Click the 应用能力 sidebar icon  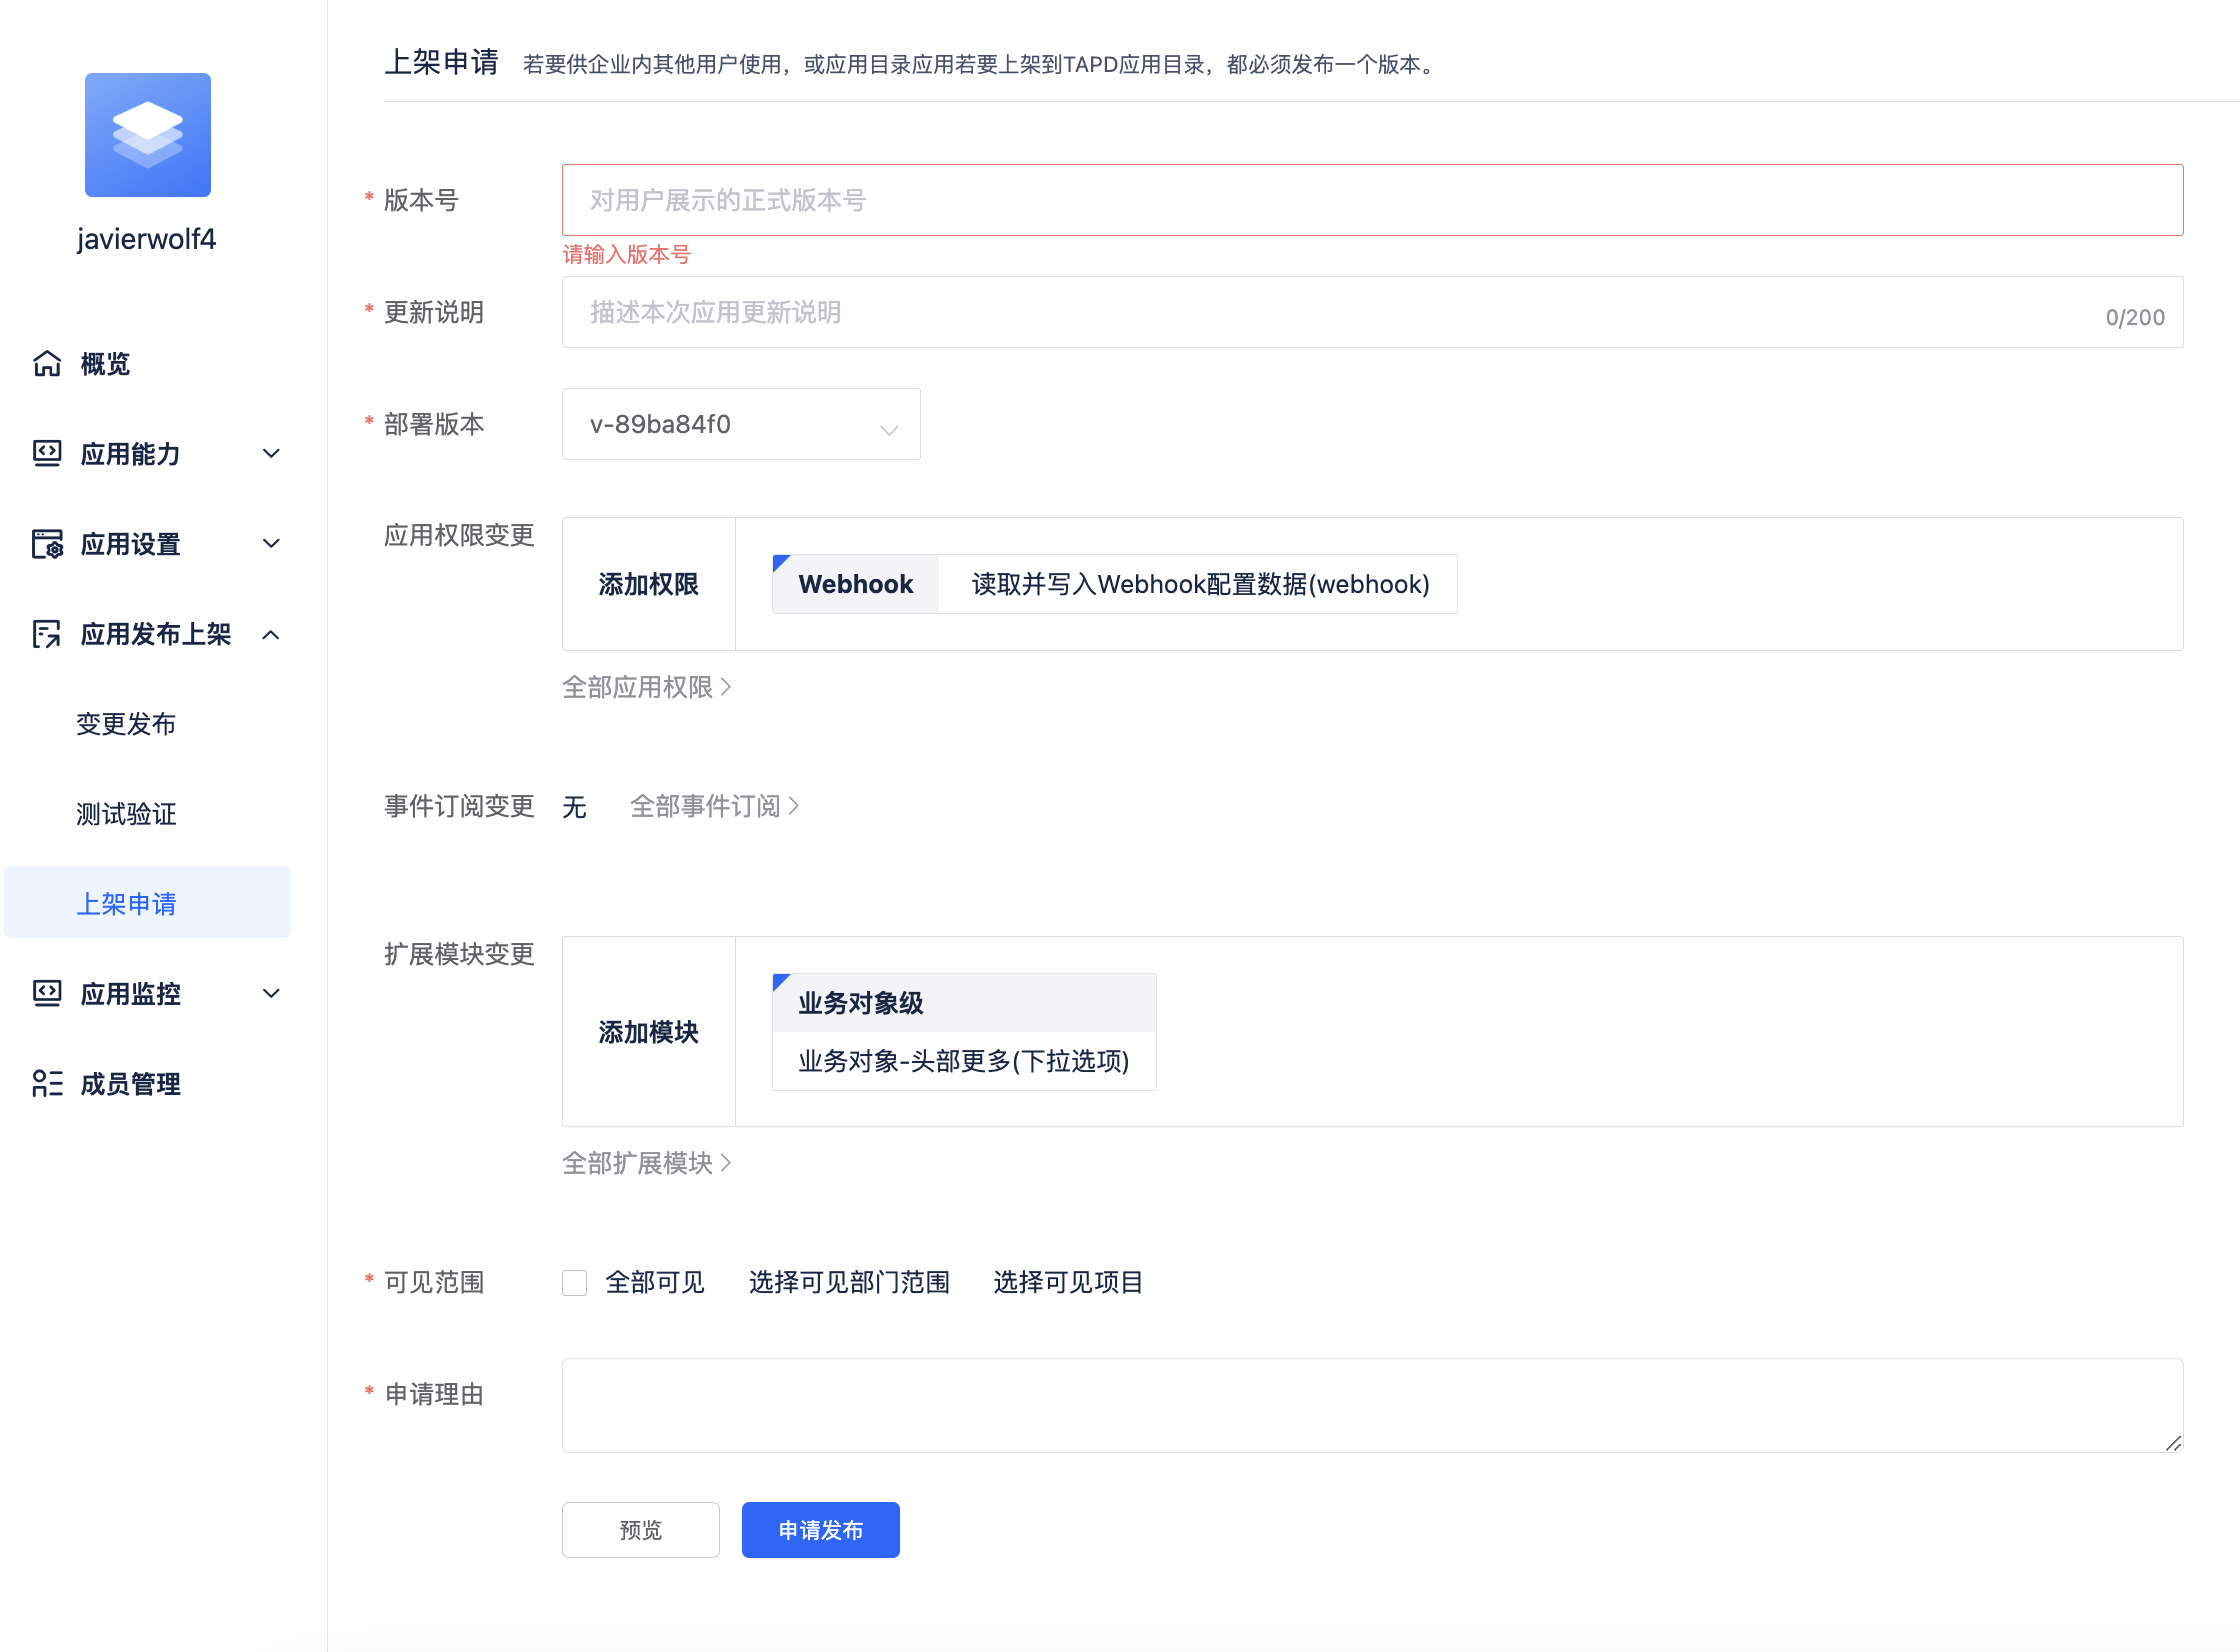[x=47, y=454]
